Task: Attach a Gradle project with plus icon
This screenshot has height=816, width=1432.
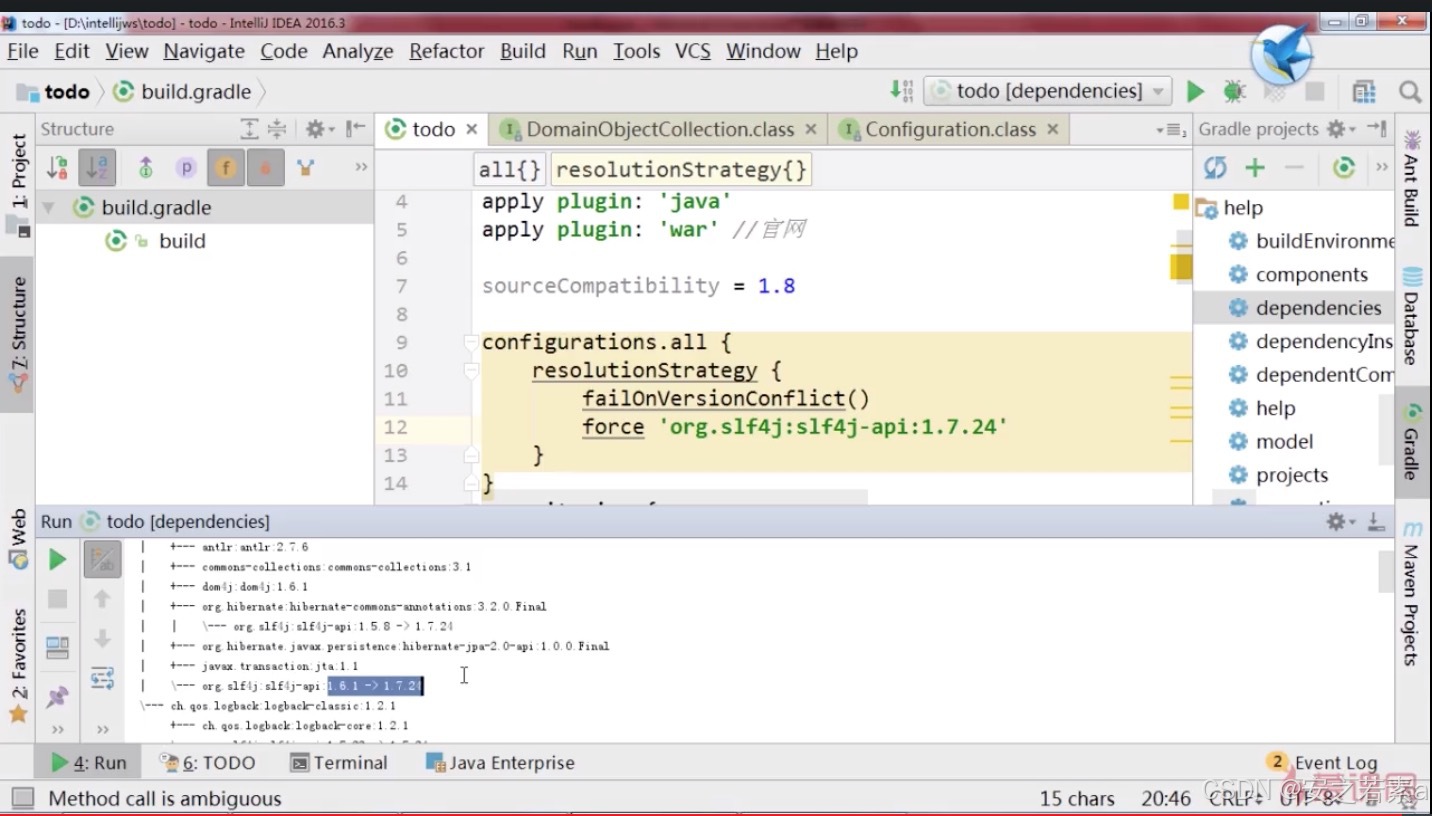Action: pyautogui.click(x=1255, y=168)
